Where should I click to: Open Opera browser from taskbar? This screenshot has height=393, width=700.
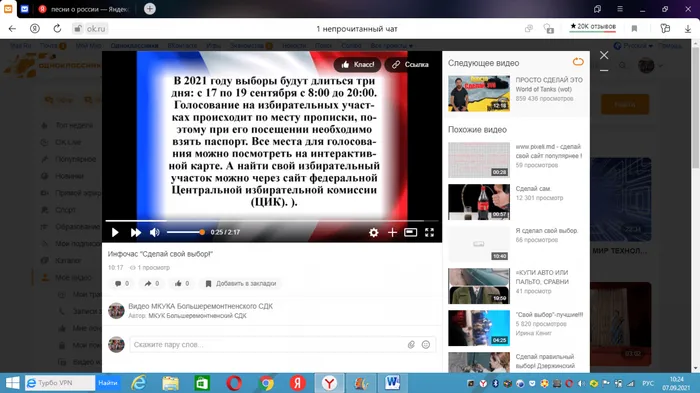234,383
